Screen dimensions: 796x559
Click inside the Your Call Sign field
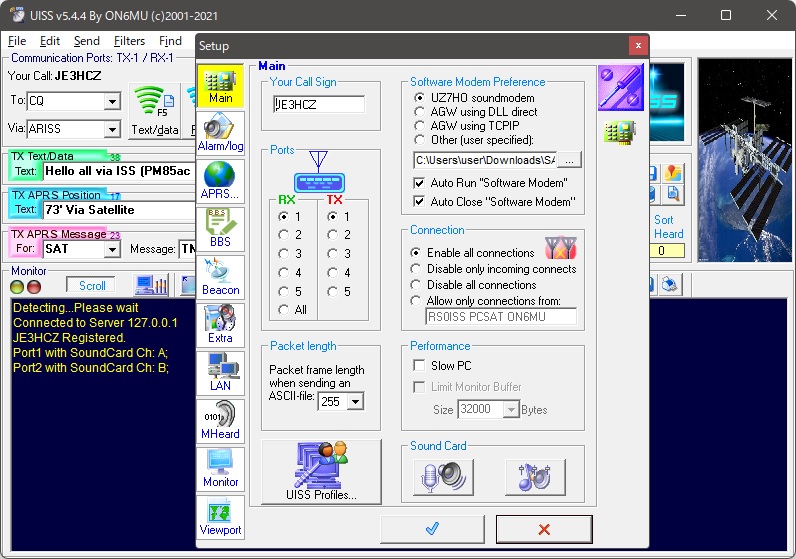coord(319,104)
